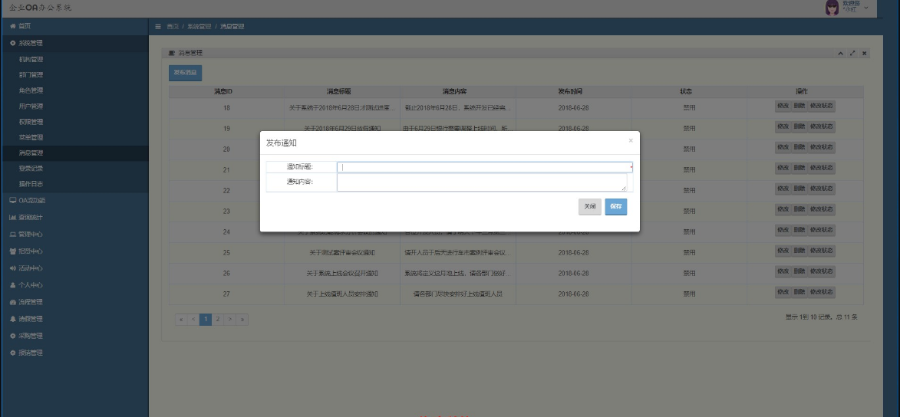Open 机构管理 in the sidebar
This screenshot has height=417, width=900.
tap(31, 59)
